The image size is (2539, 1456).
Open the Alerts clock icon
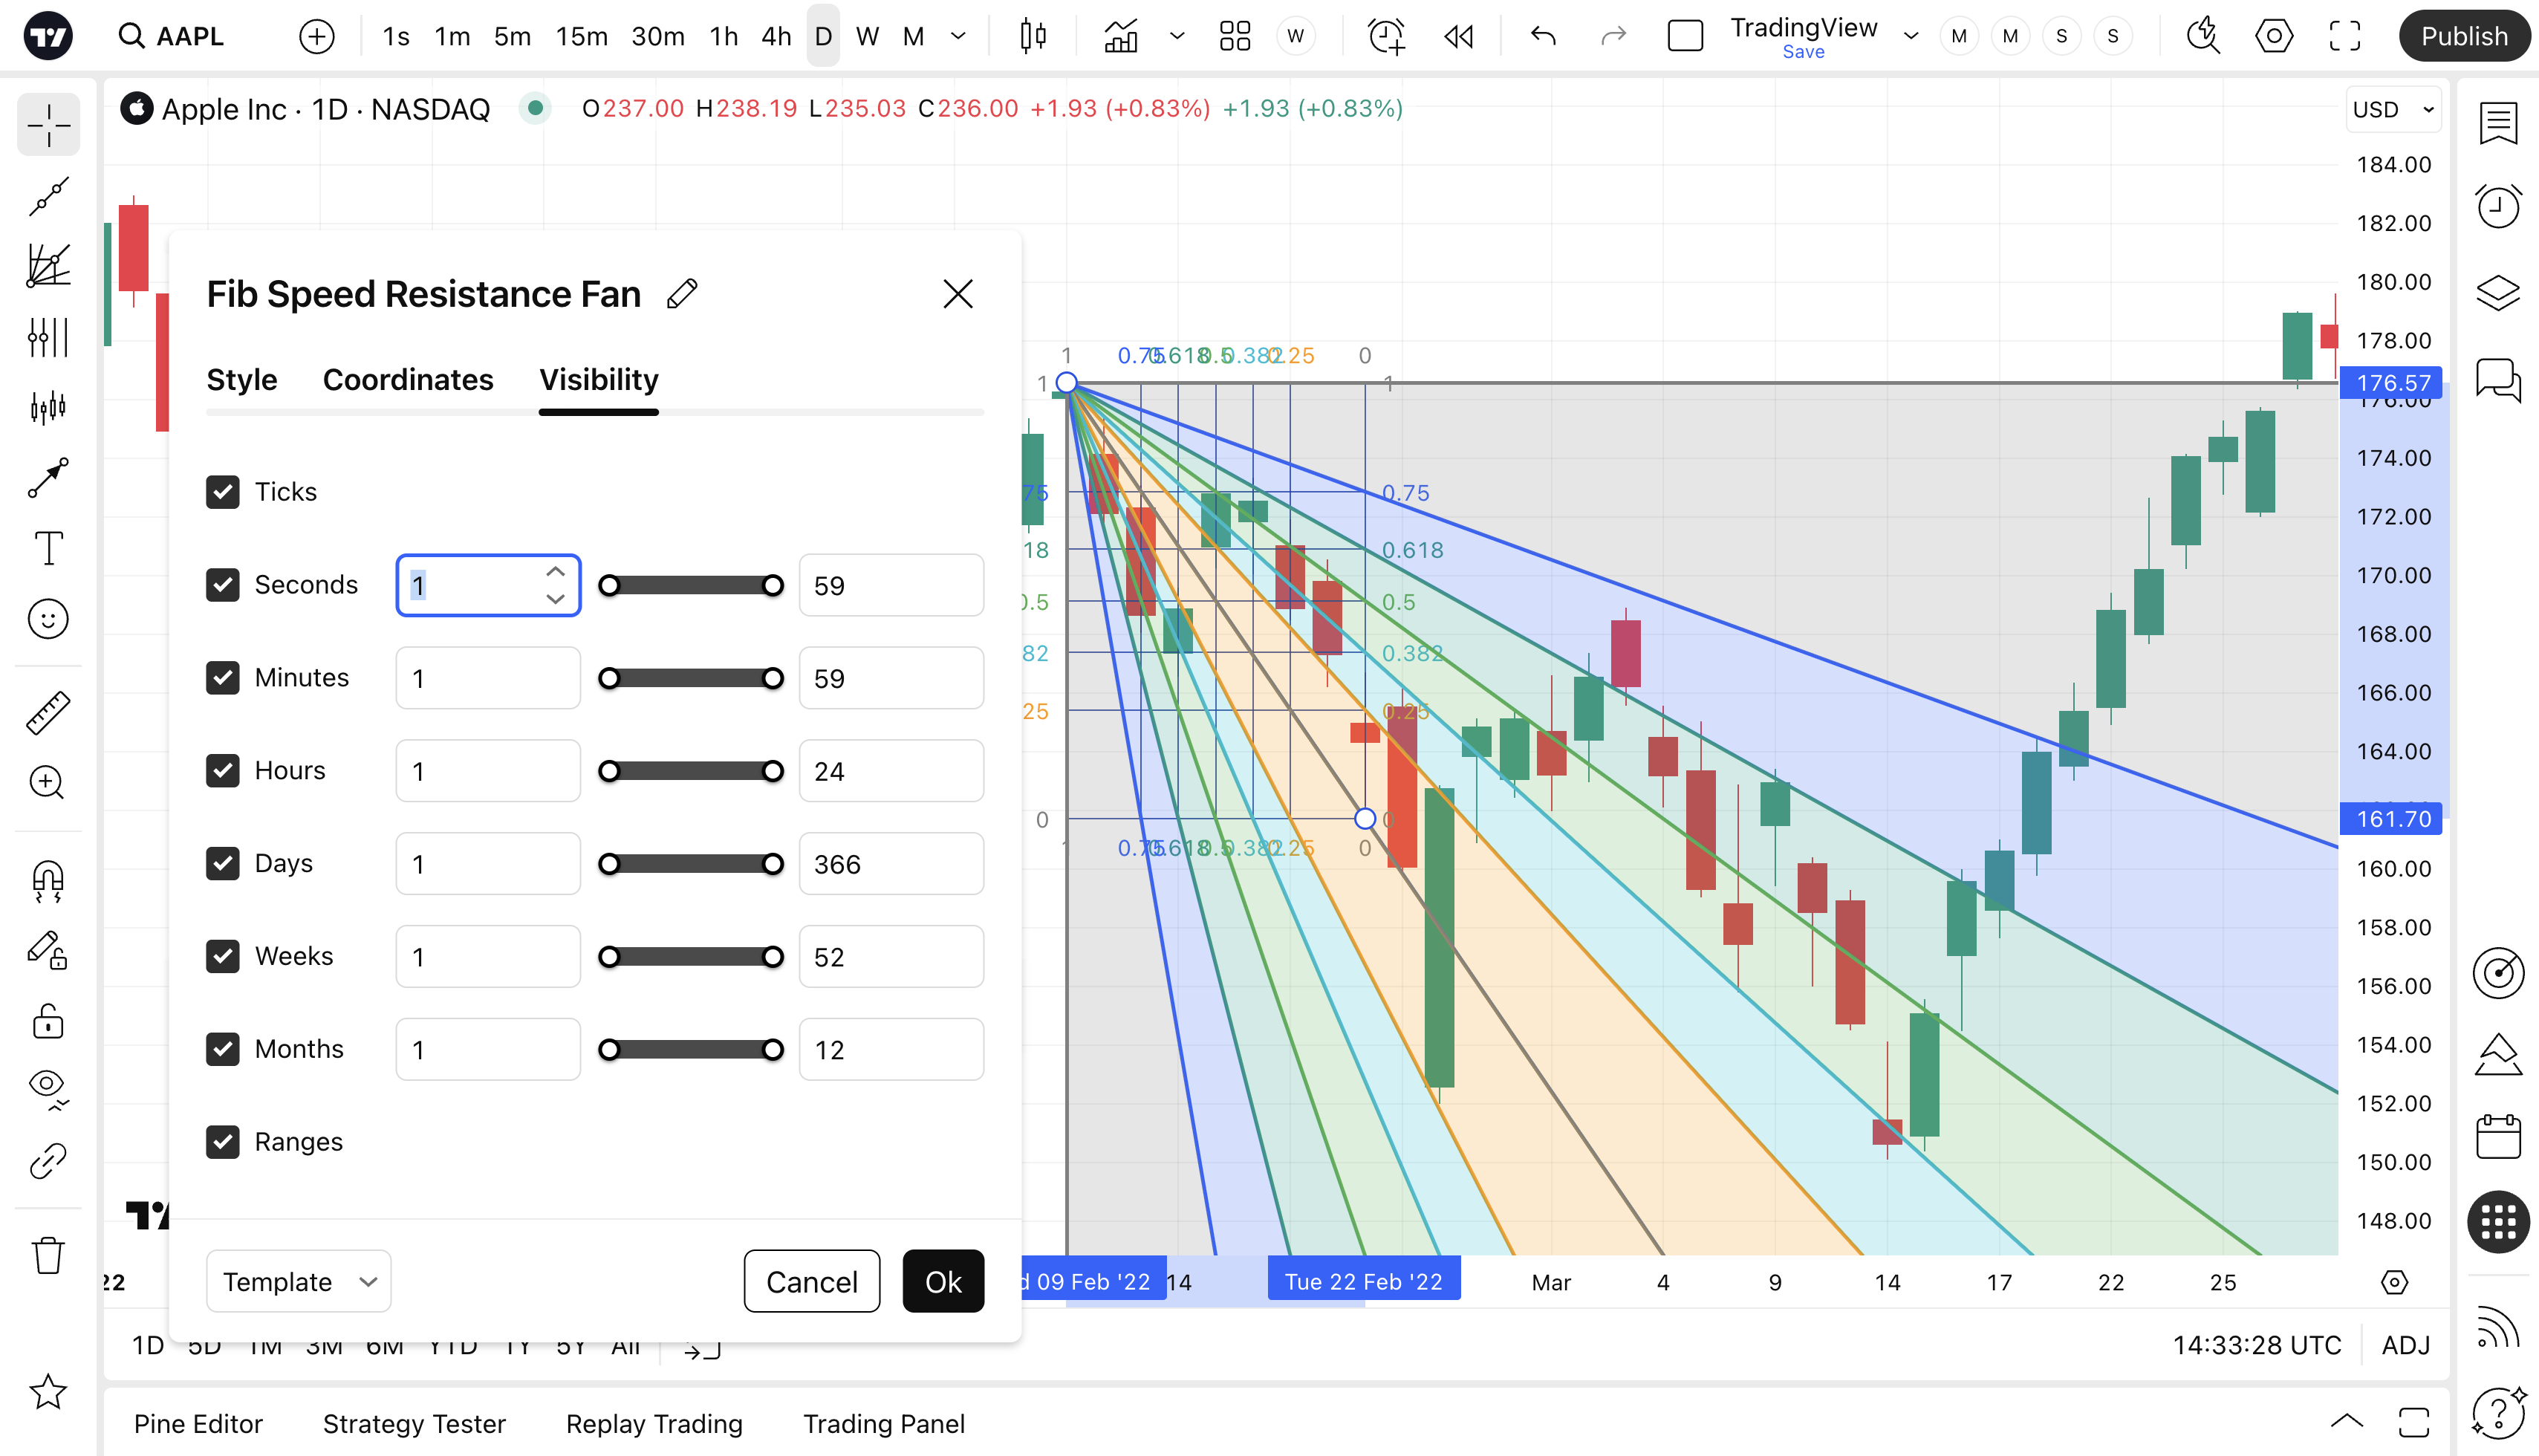[x=2497, y=207]
